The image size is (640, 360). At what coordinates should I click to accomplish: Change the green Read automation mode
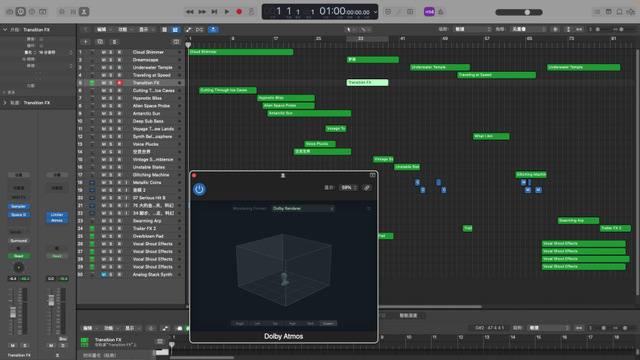(18, 256)
